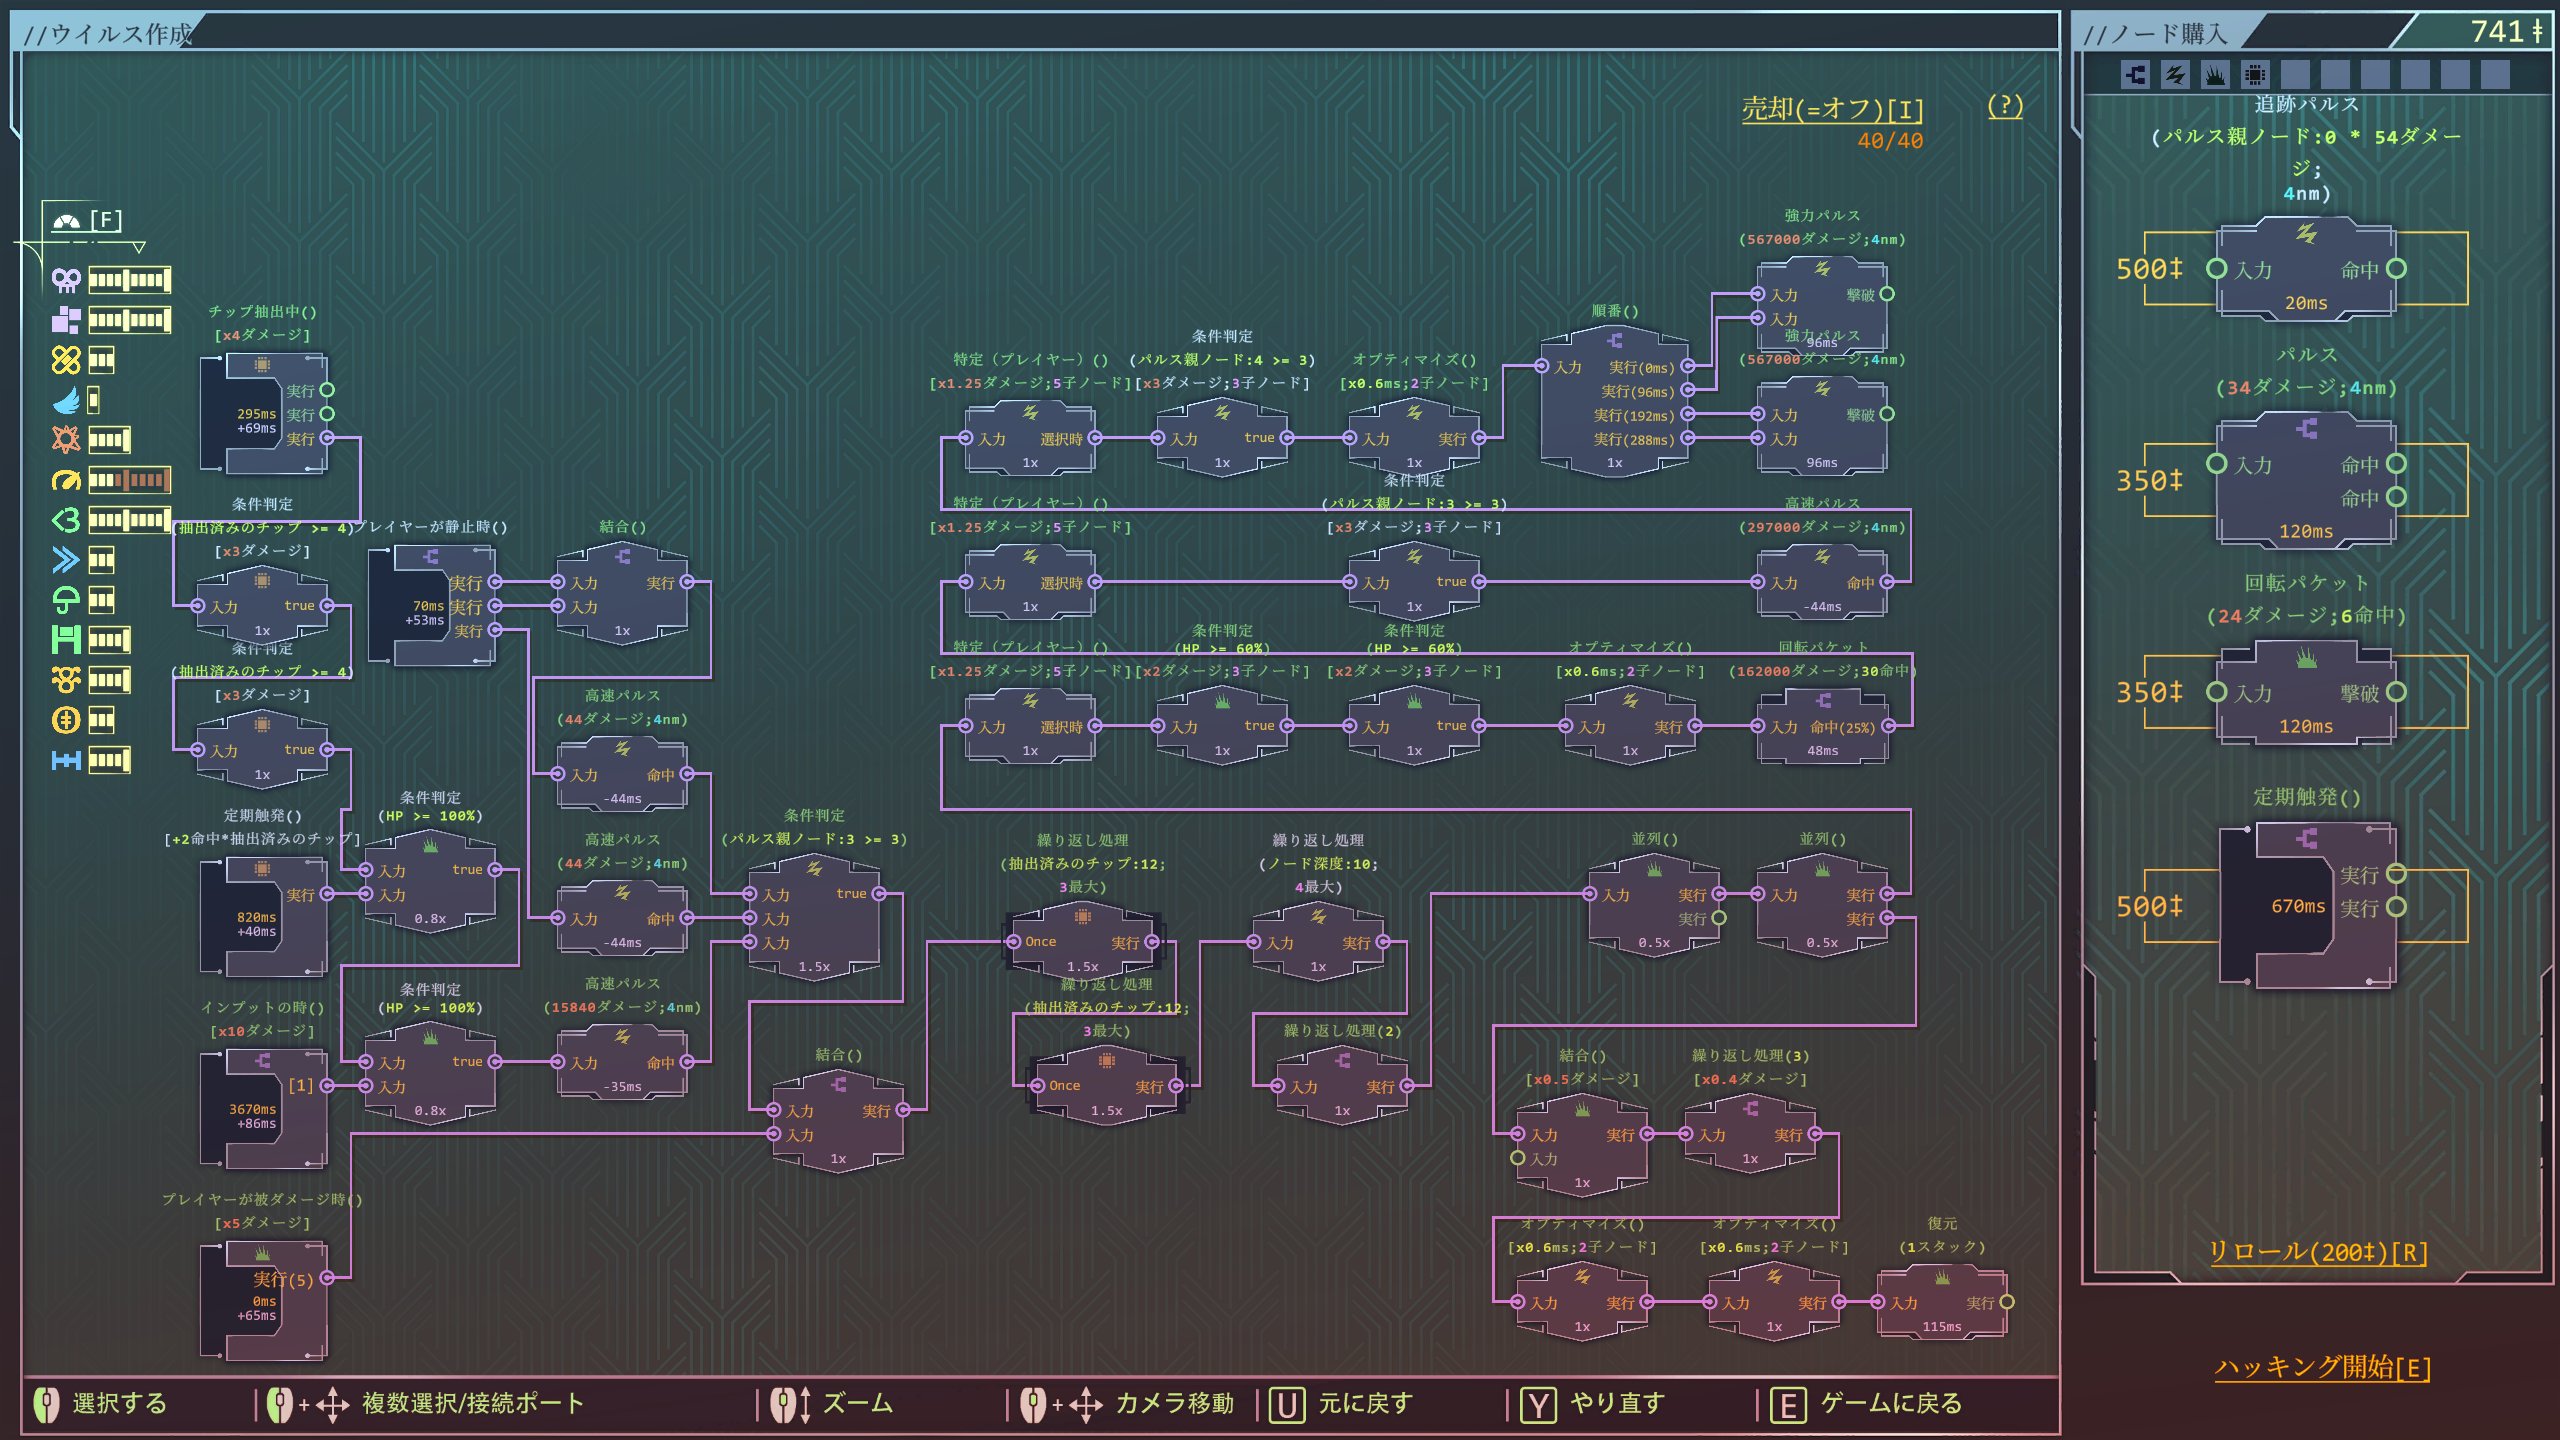Select the branch node filter icon
Image resolution: width=2560 pixels, height=1440 pixels.
click(2135, 75)
